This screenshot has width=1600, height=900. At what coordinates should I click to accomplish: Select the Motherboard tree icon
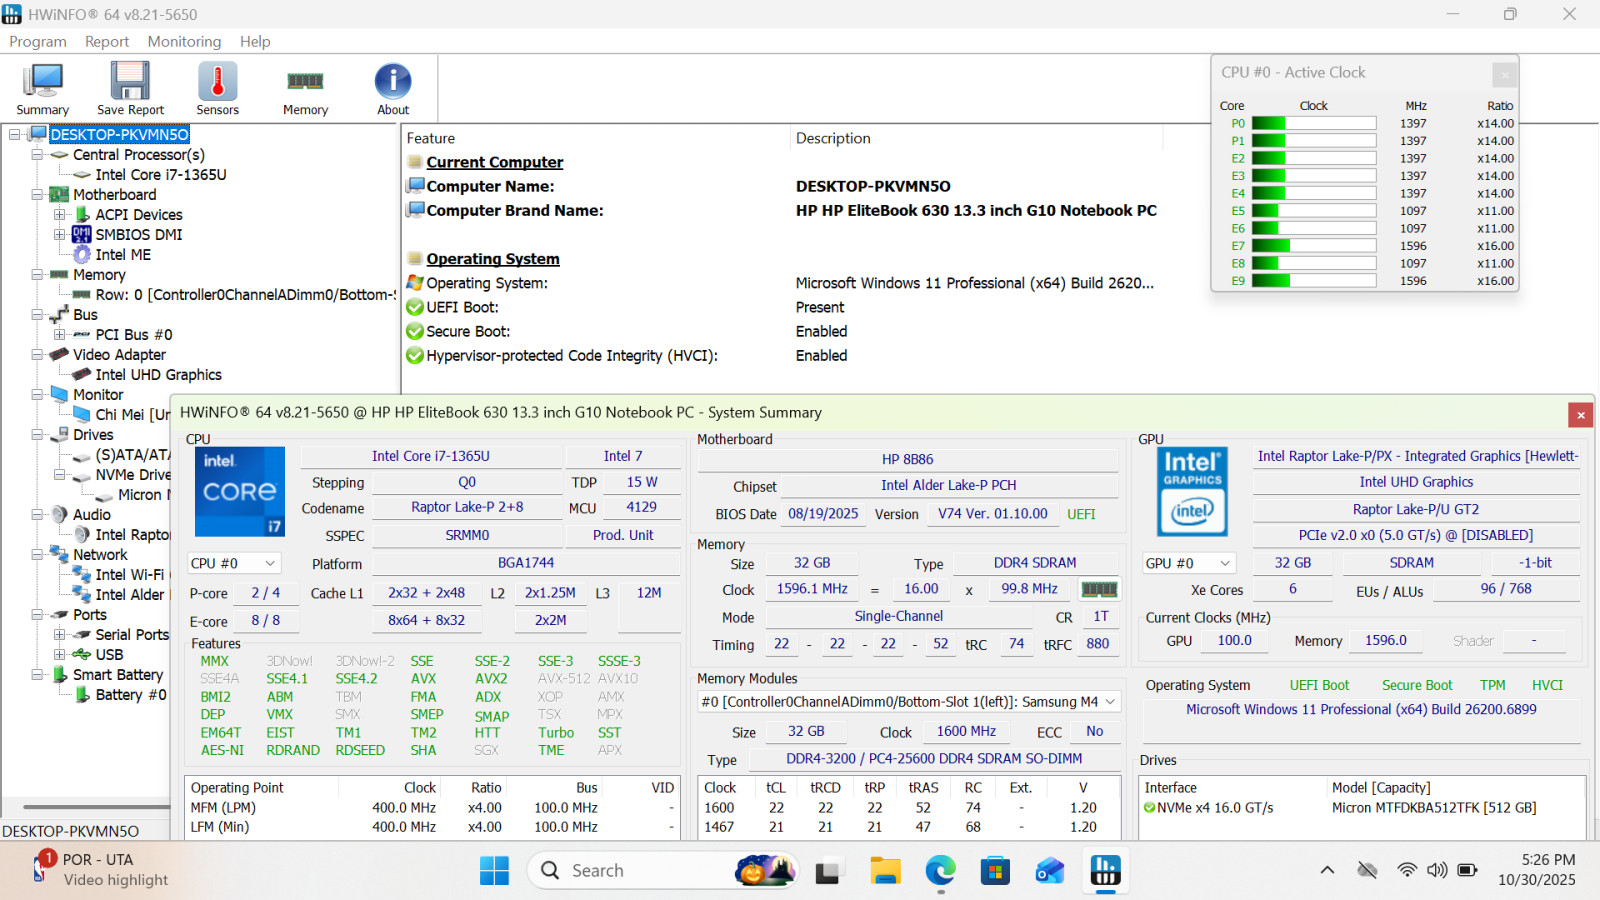coord(59,195)
